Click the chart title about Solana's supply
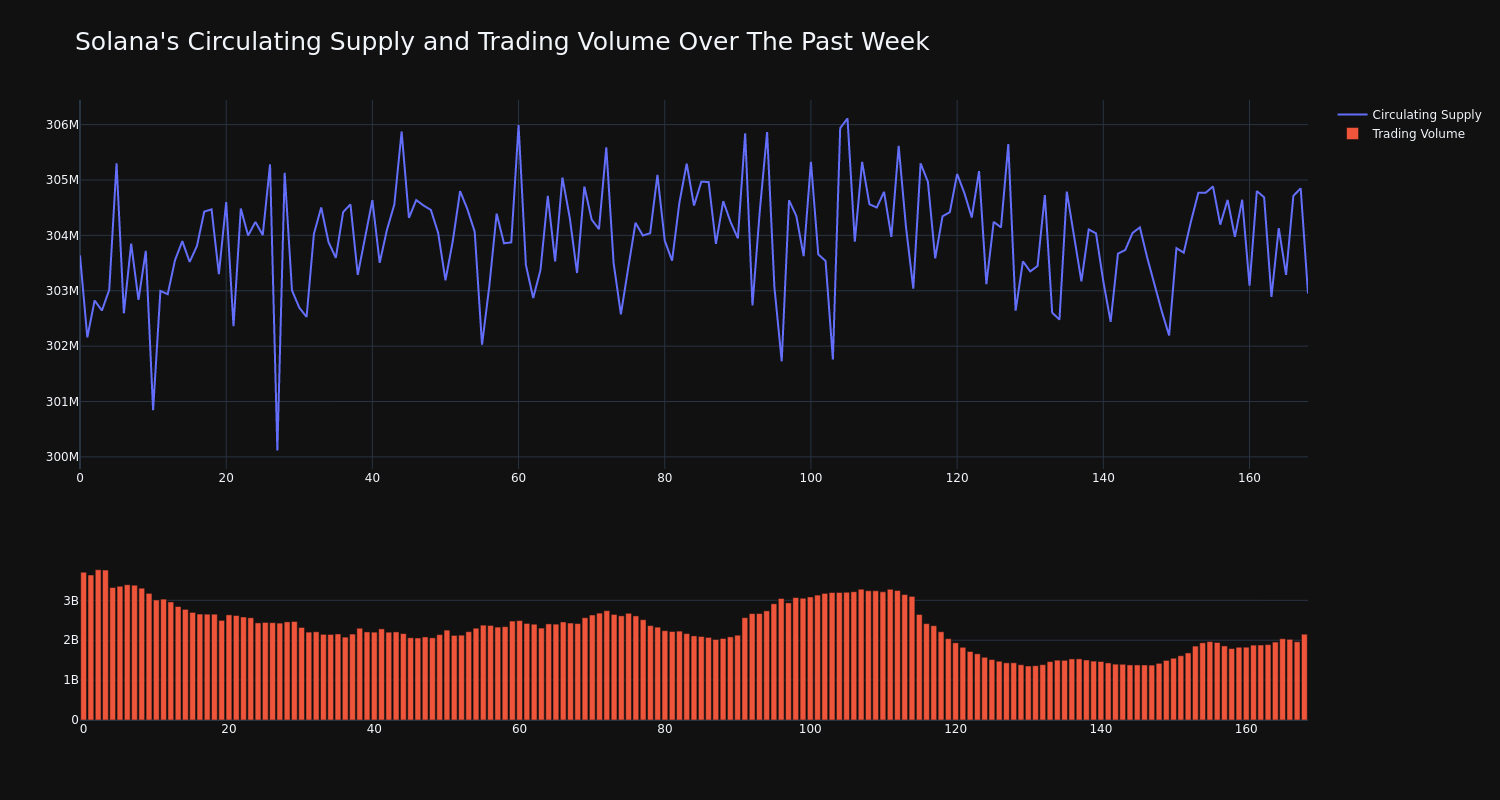This screenshot has height=800, width=1500. [x=502, y=42]
